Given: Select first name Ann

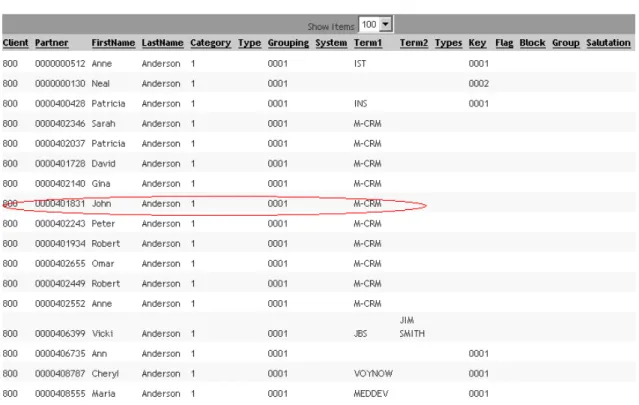Looking at the screenshot, I should click(99, 353).
